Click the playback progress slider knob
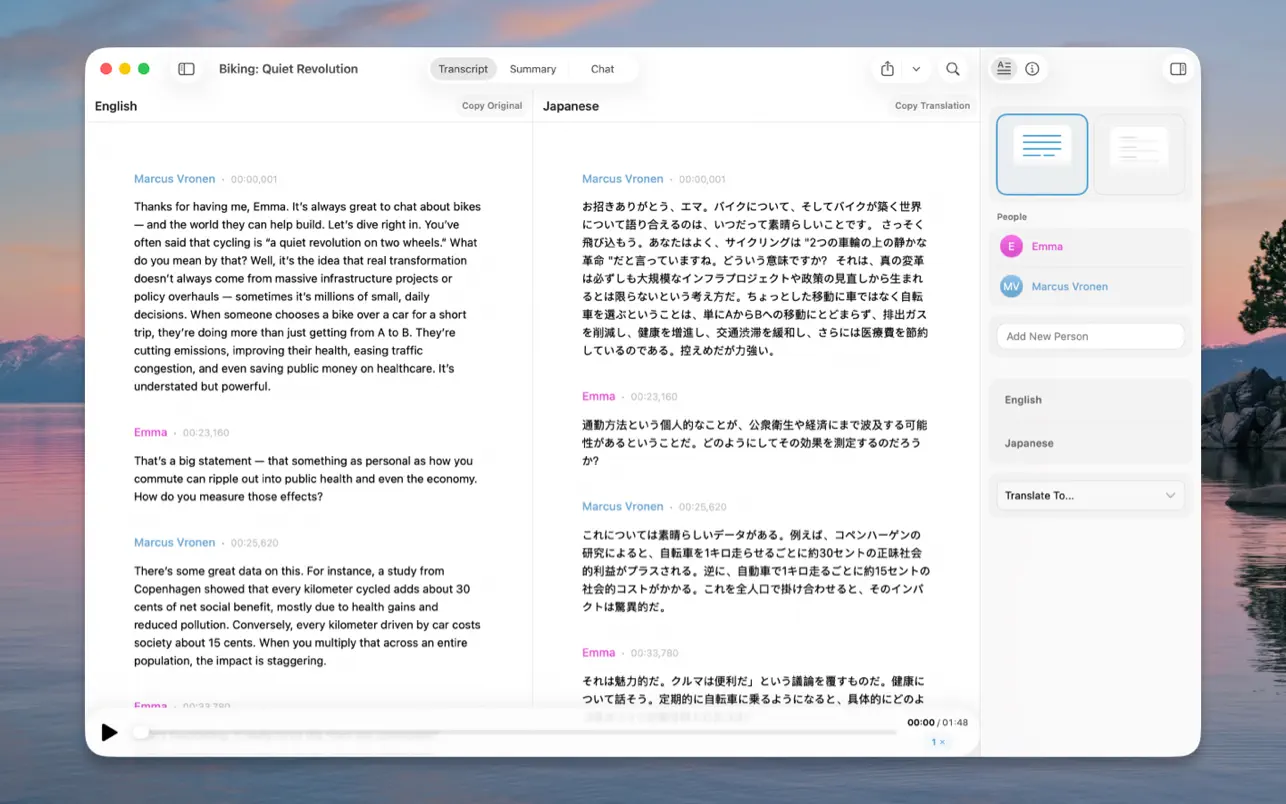The image size is (1286, 804). click(x=141, y=732)
